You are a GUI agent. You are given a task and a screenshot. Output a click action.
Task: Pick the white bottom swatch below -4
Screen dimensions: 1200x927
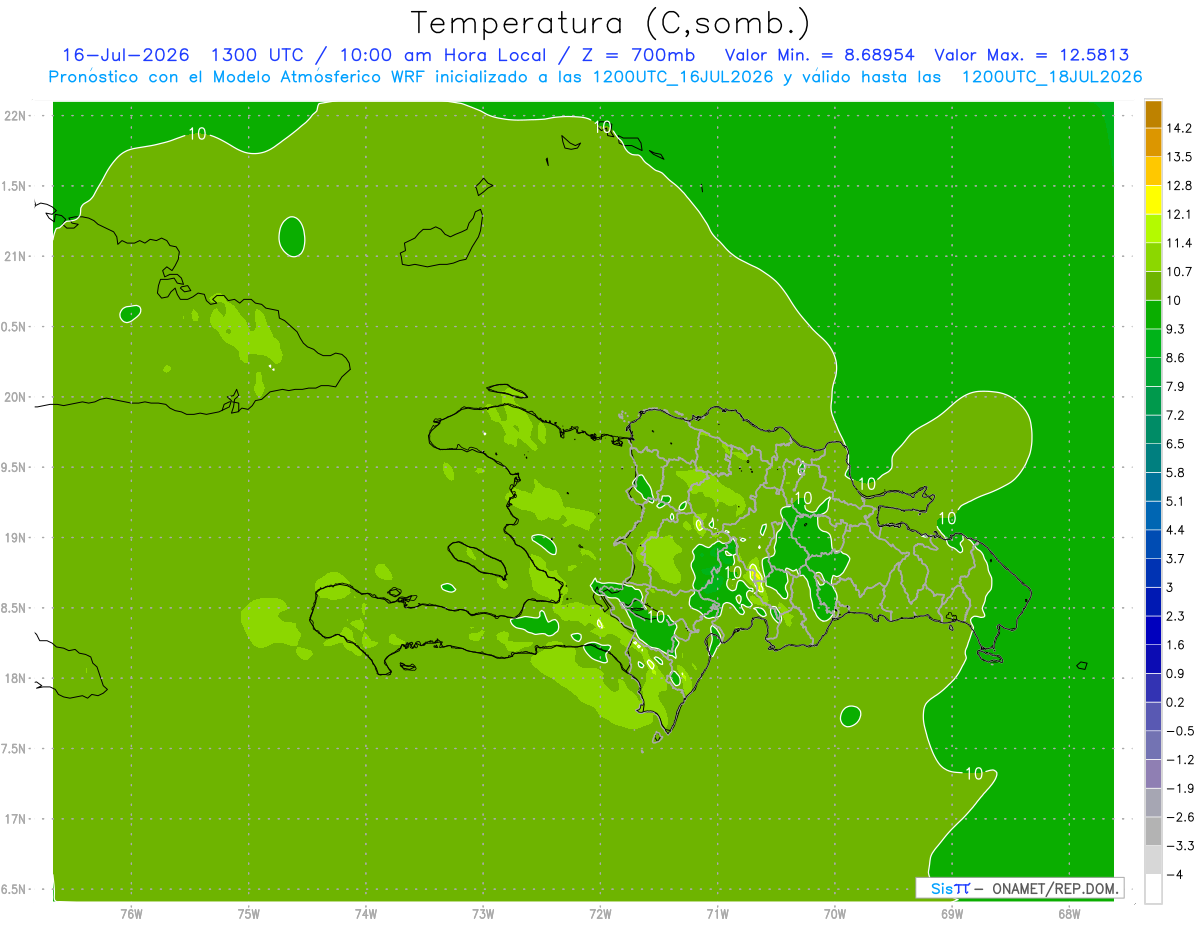point(1153,889)
